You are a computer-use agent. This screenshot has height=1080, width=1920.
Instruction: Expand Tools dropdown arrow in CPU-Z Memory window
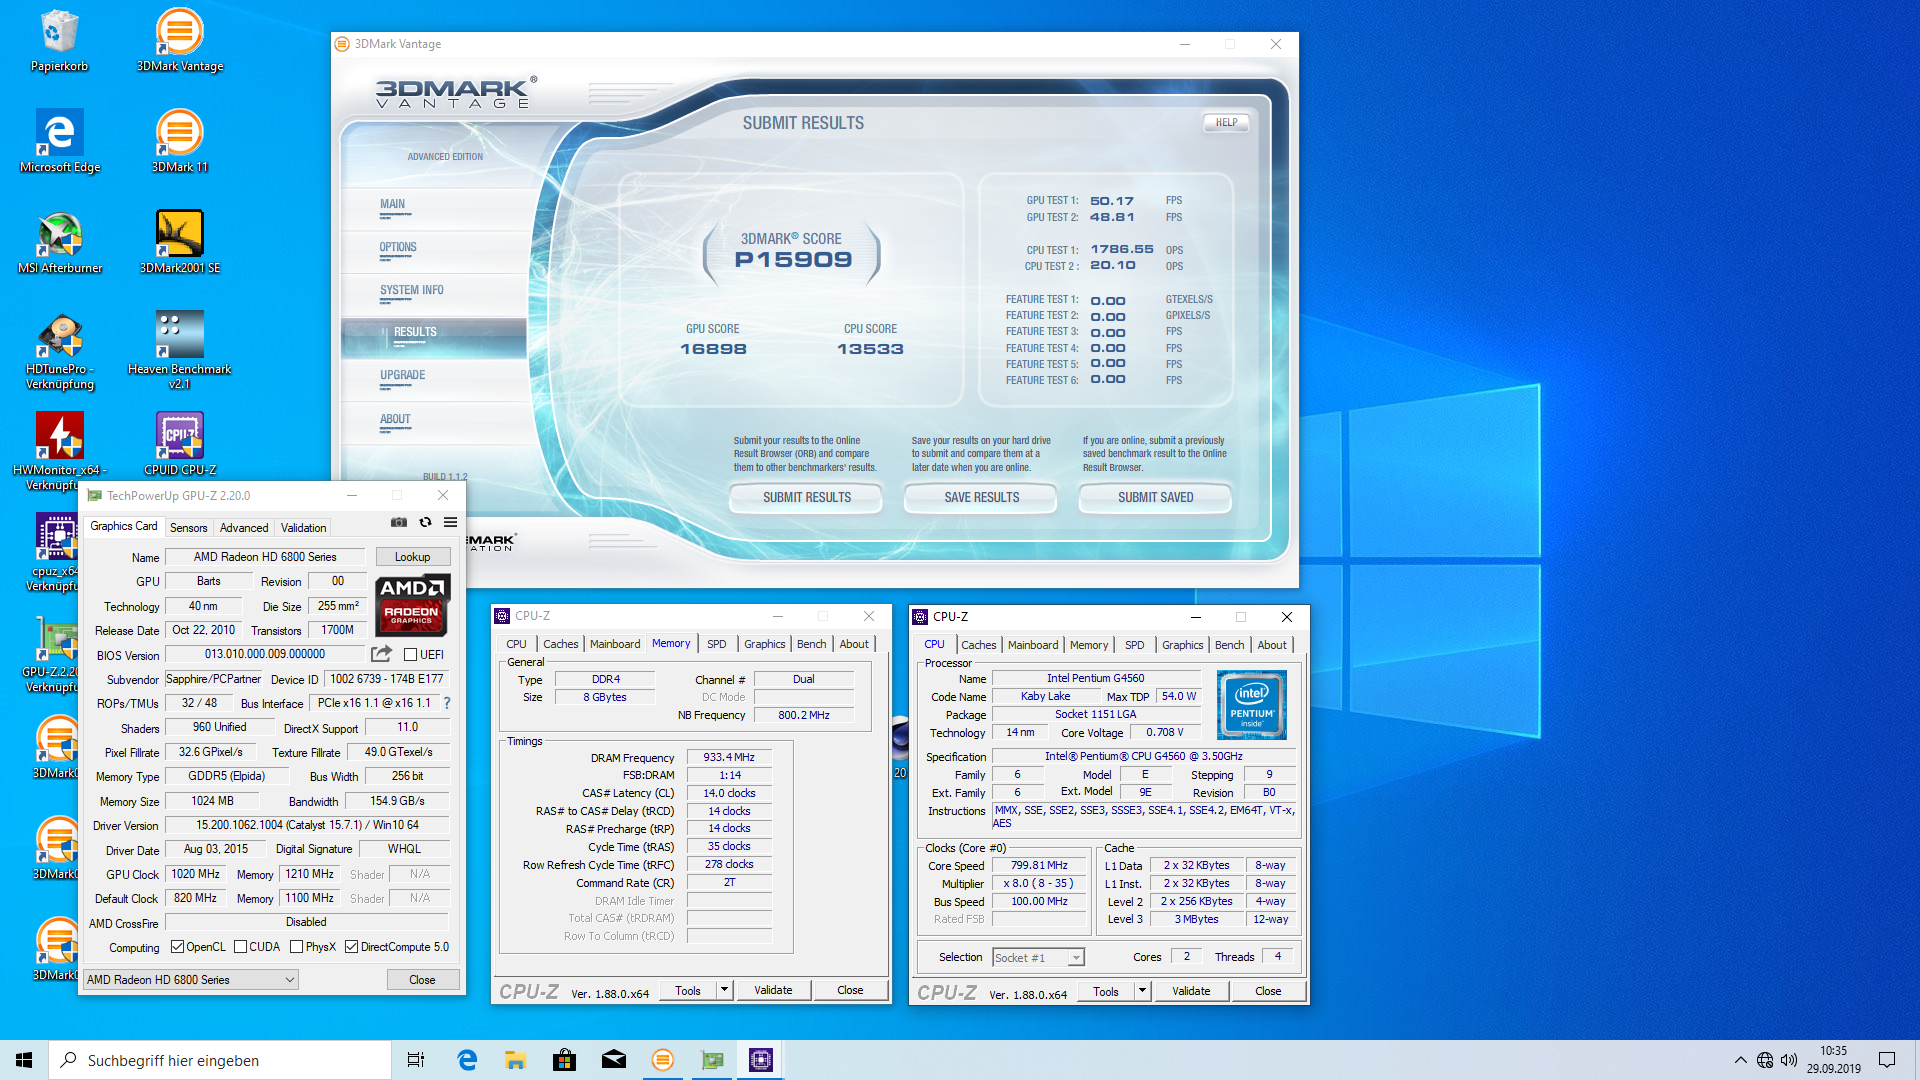coord(725,990)
